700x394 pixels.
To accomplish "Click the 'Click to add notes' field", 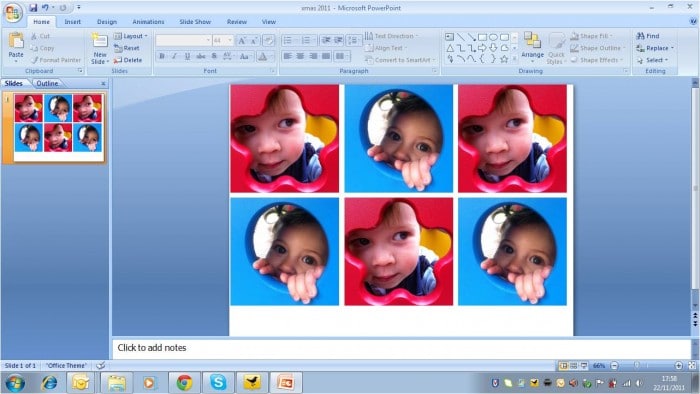I will (401, 348).
